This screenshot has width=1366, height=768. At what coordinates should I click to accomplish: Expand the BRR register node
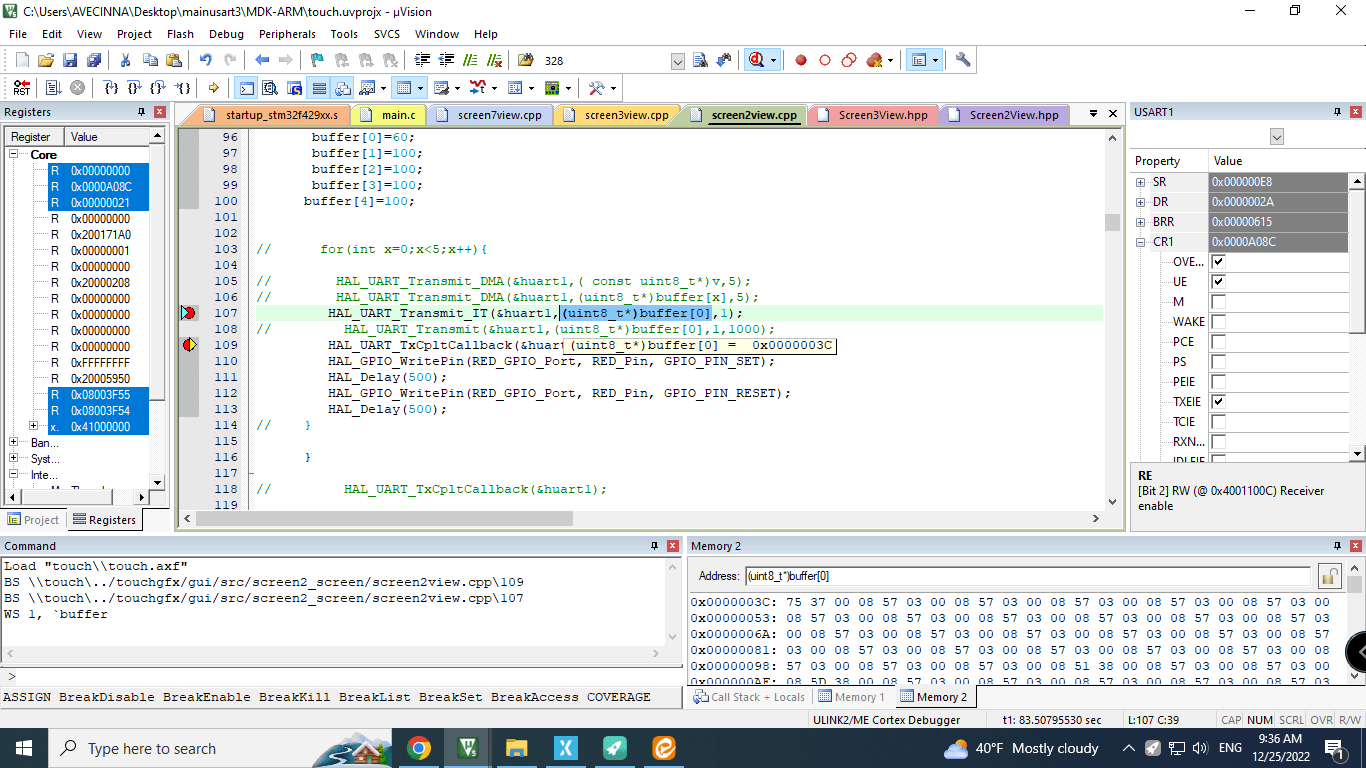[1141, 222]
